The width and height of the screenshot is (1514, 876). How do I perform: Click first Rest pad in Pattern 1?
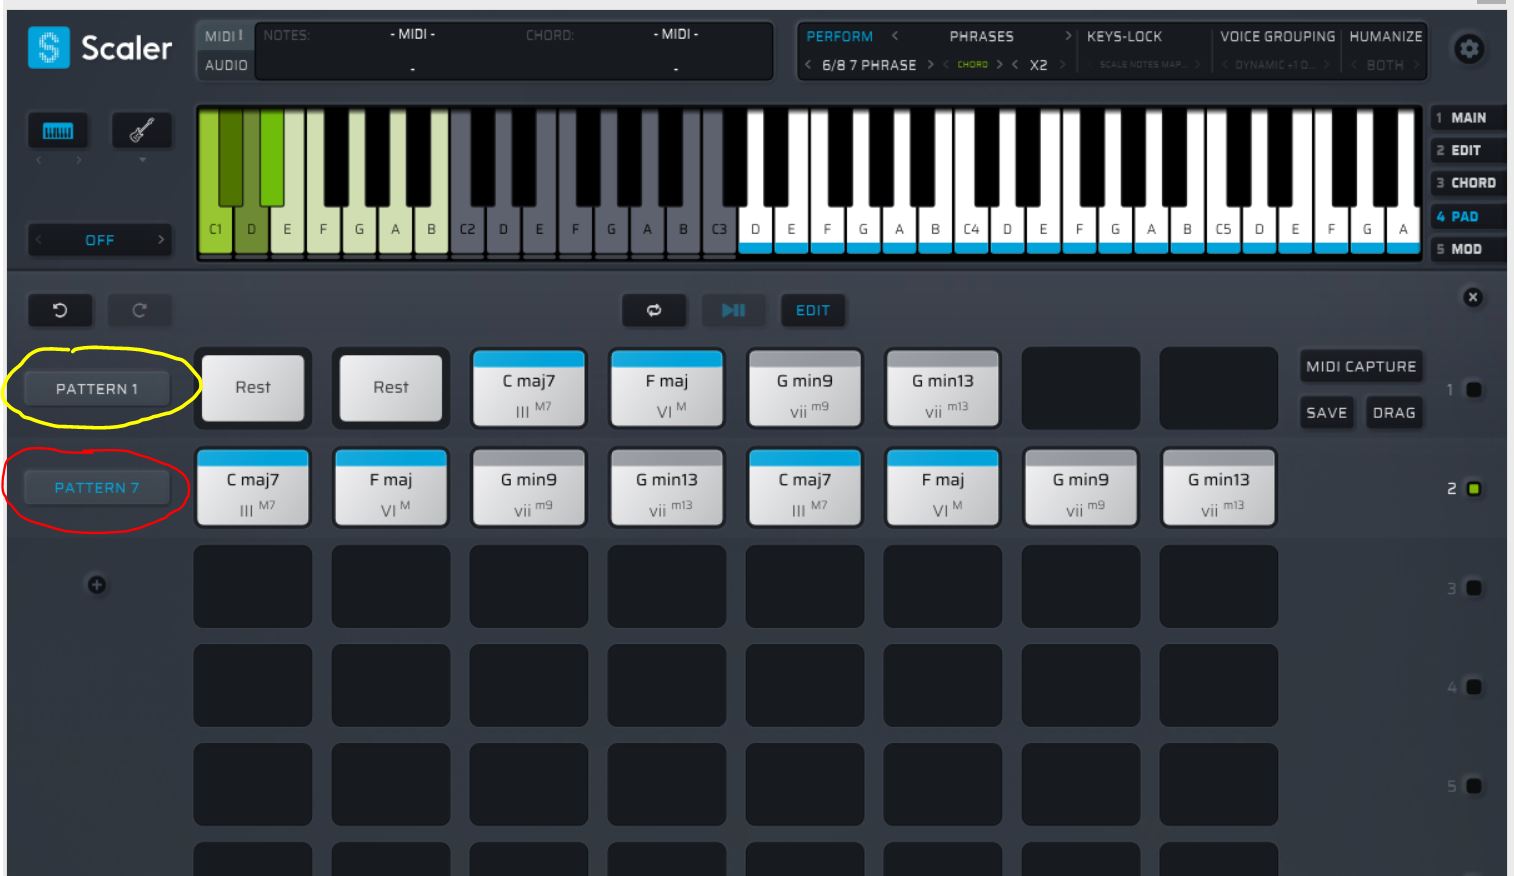point(253,388)
